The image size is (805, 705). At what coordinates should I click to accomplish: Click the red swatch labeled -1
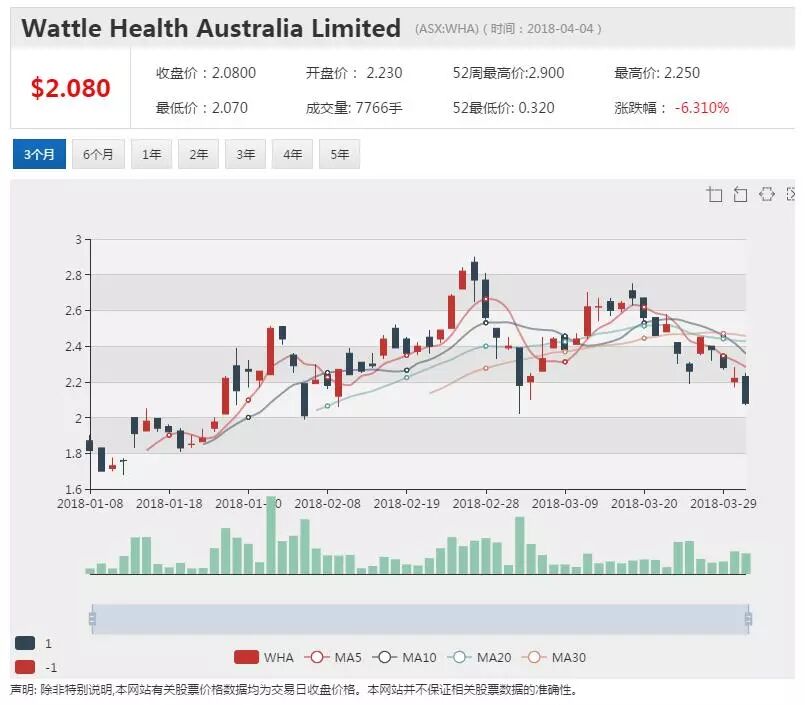(25, 667)
